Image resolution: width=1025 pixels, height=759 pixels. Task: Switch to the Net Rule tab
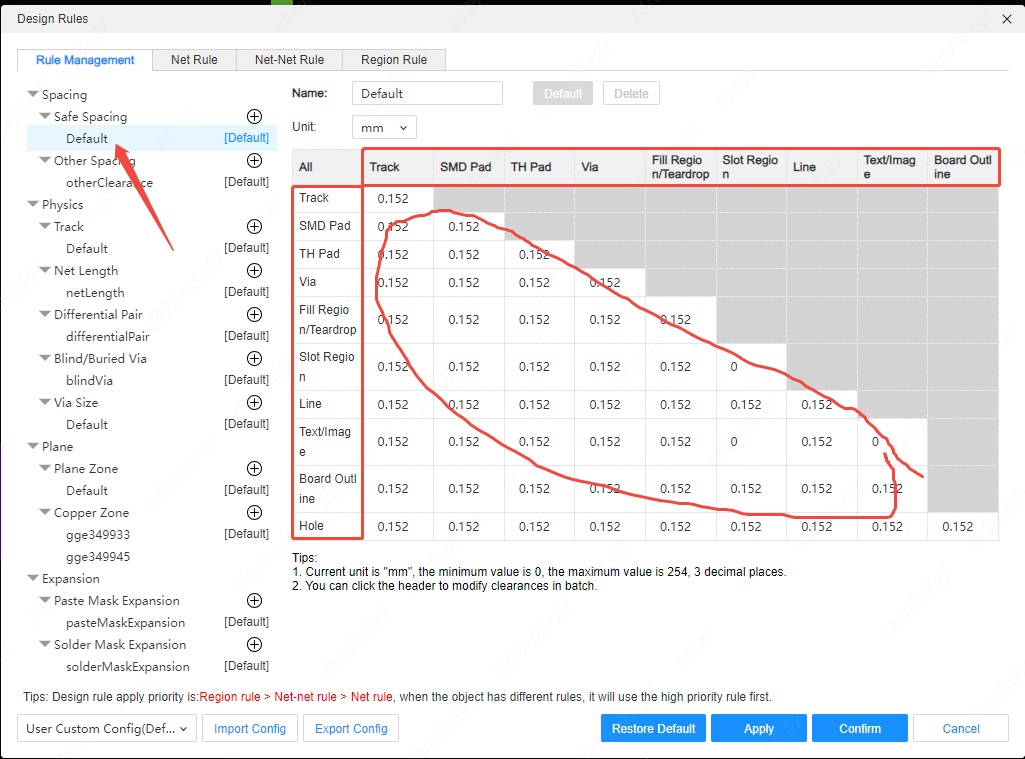pyautogui.click(x=194, y=60)
